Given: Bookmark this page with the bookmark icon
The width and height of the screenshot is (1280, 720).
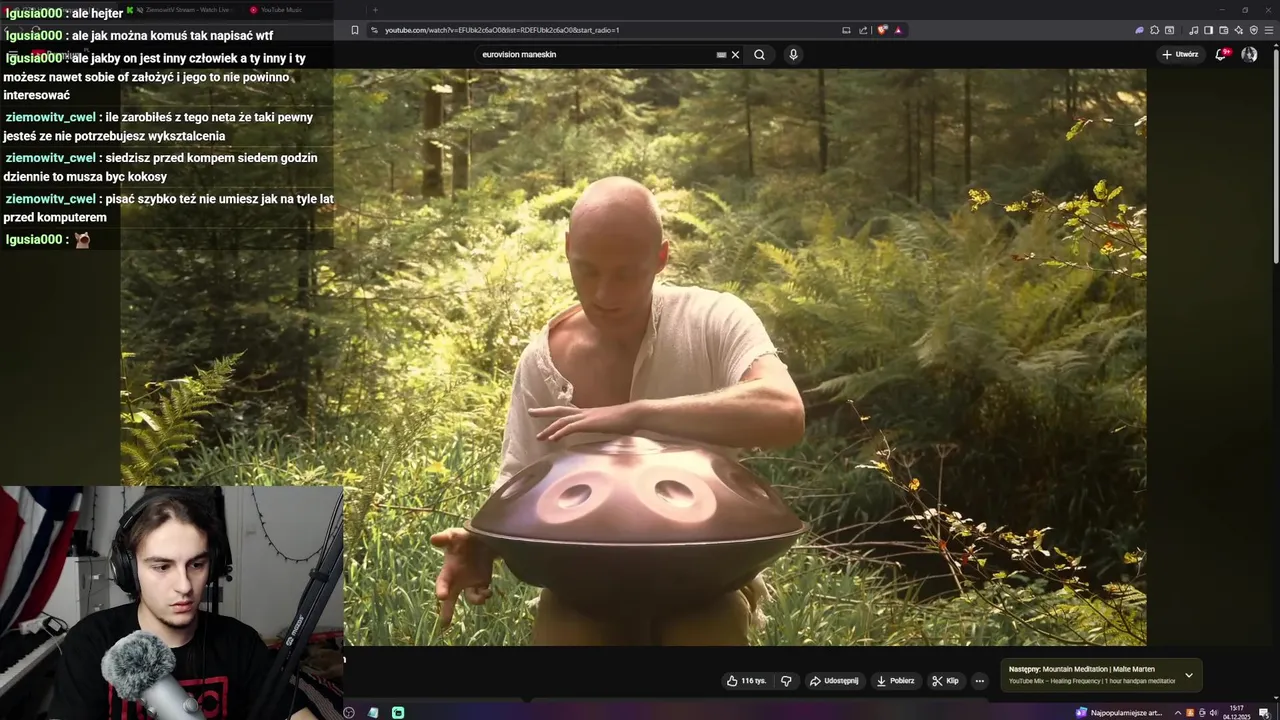Looking at the screenshot, I should click(x=354, y=30).
